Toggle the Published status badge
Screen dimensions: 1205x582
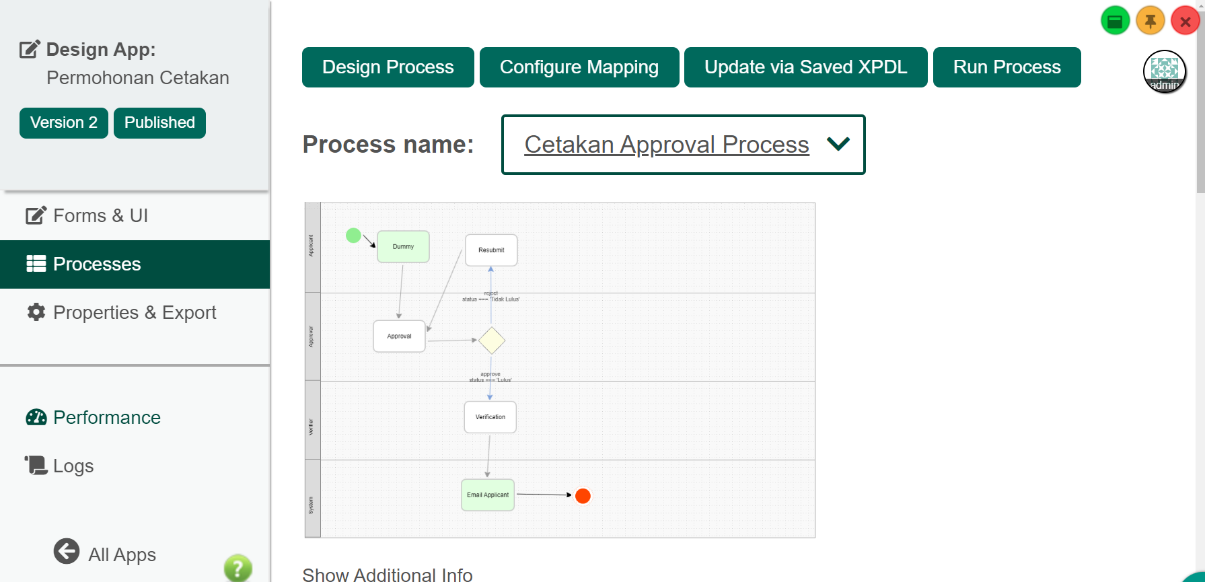[160, 123]
